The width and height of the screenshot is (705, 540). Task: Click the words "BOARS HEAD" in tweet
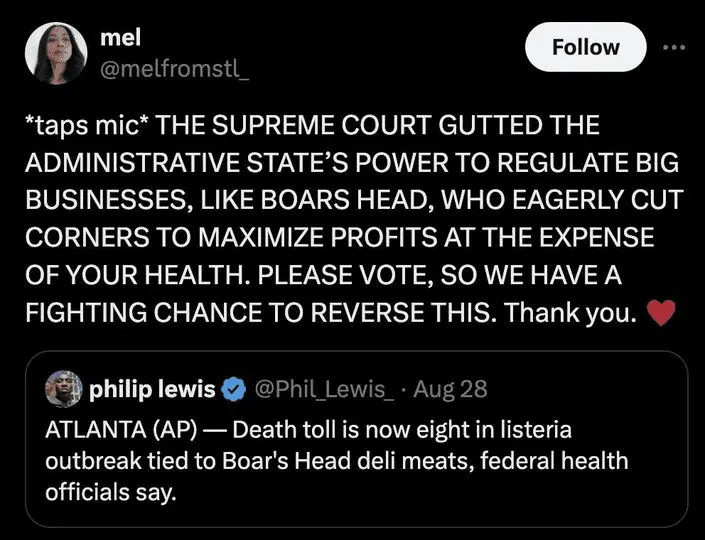[x=300, y=202]
